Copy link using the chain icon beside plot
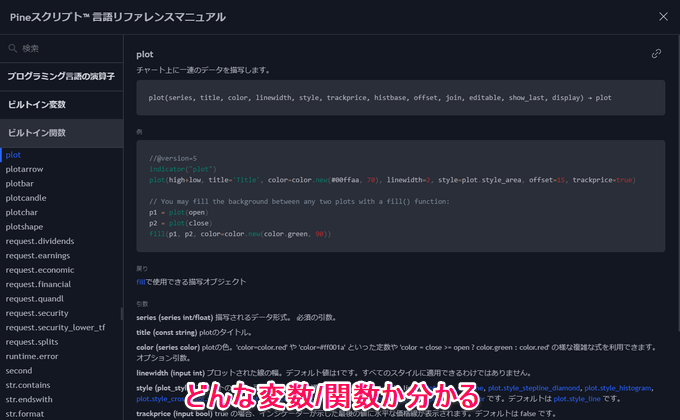This screenshot has width=680, height=420. click(656, 53)
